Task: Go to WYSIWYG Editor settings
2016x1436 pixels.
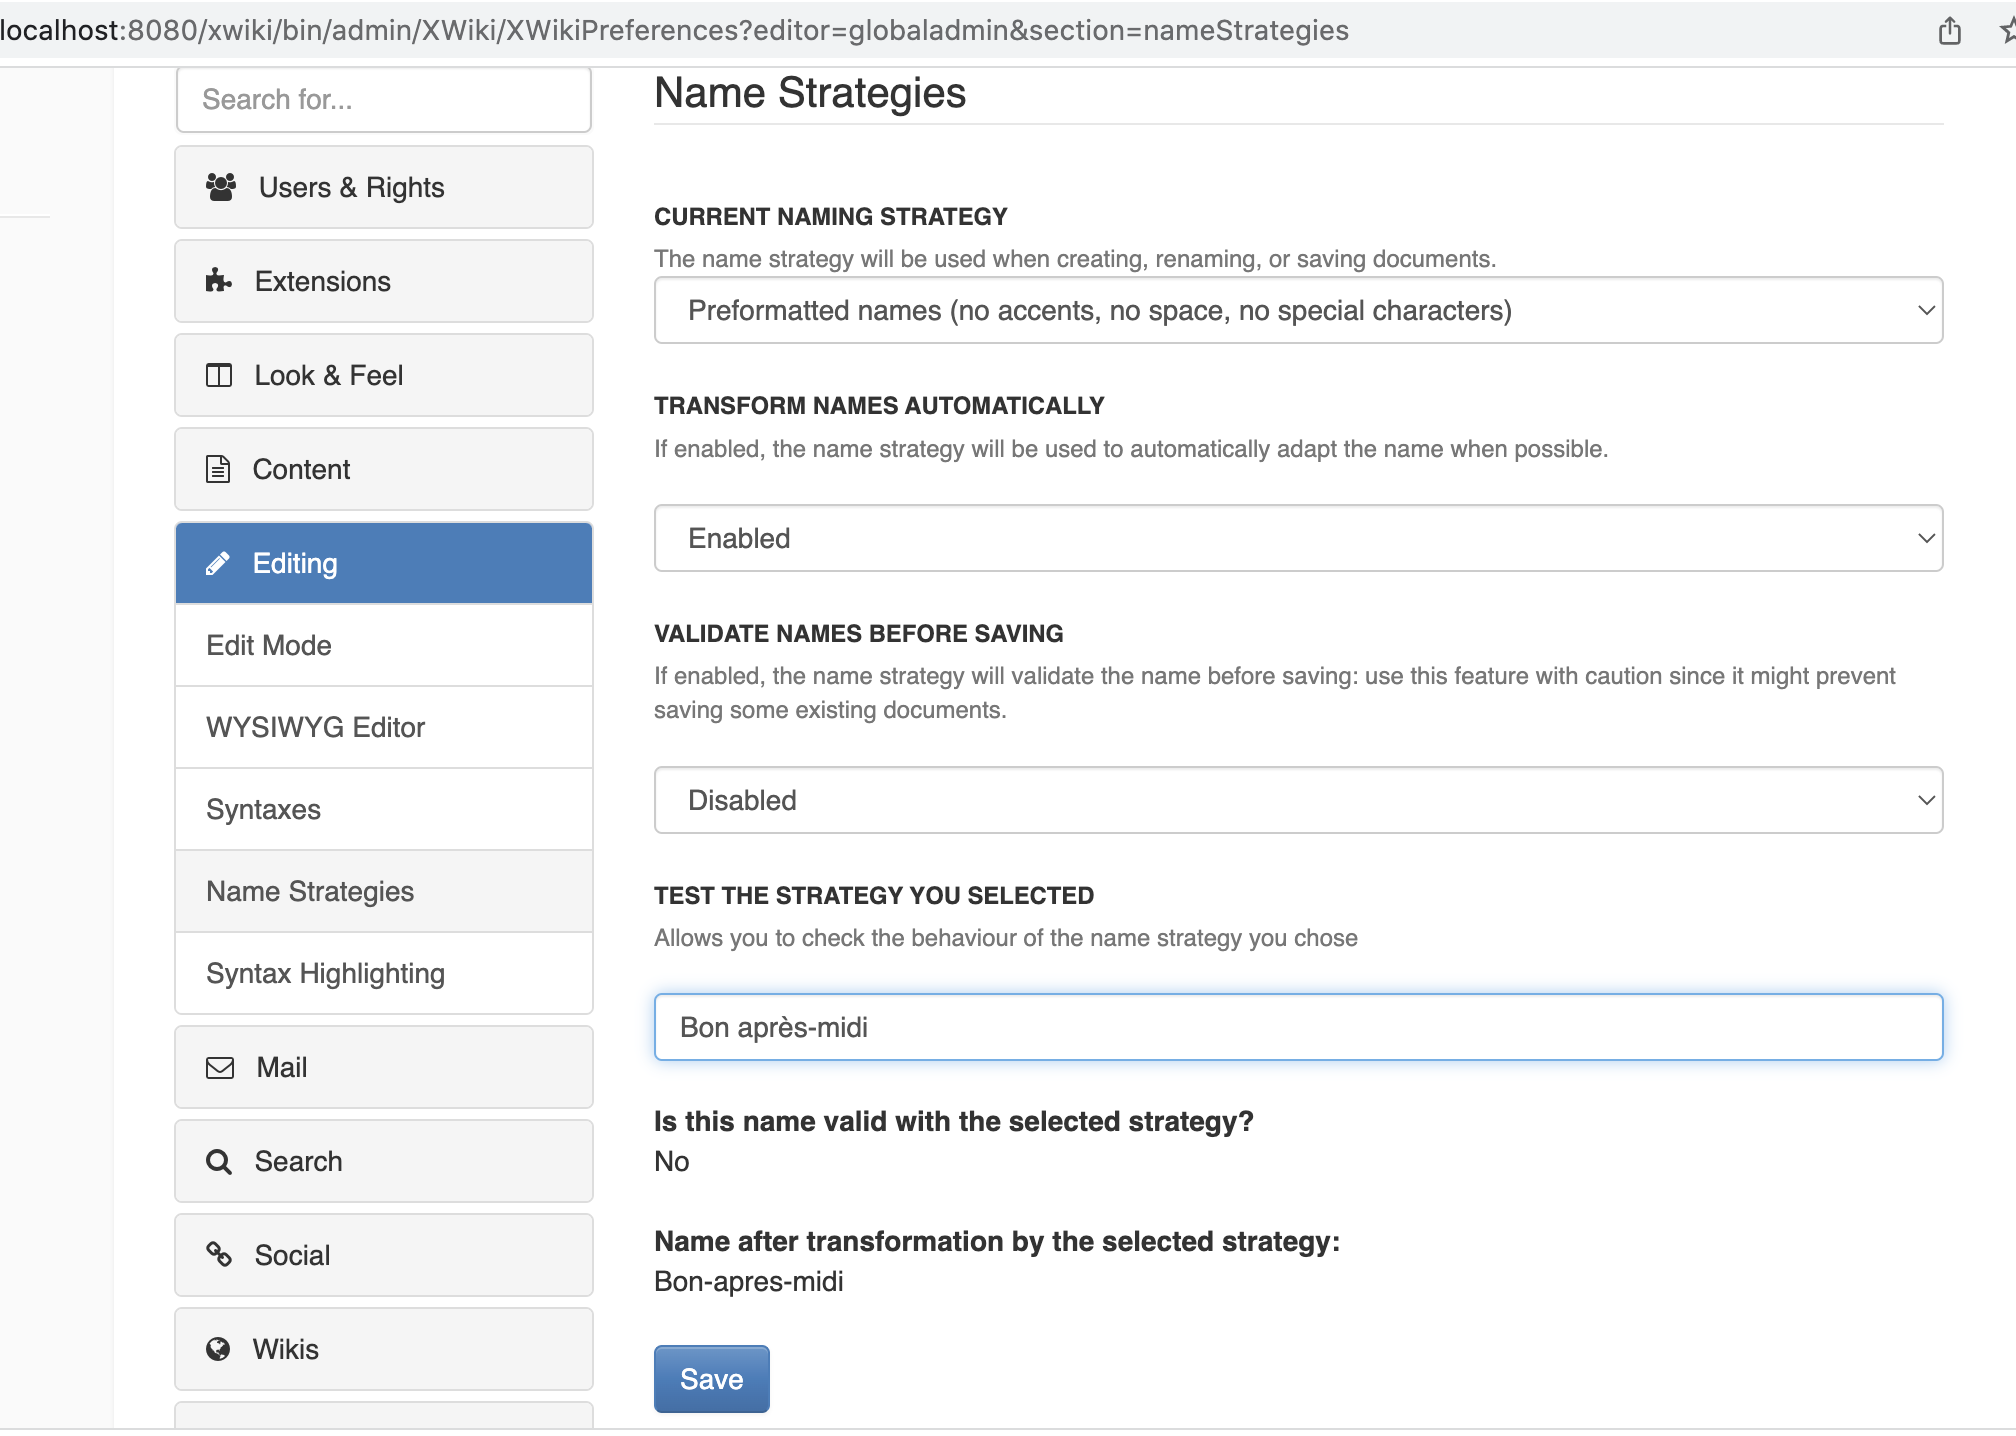Action: pyautogui.click(x=383, y=728)
